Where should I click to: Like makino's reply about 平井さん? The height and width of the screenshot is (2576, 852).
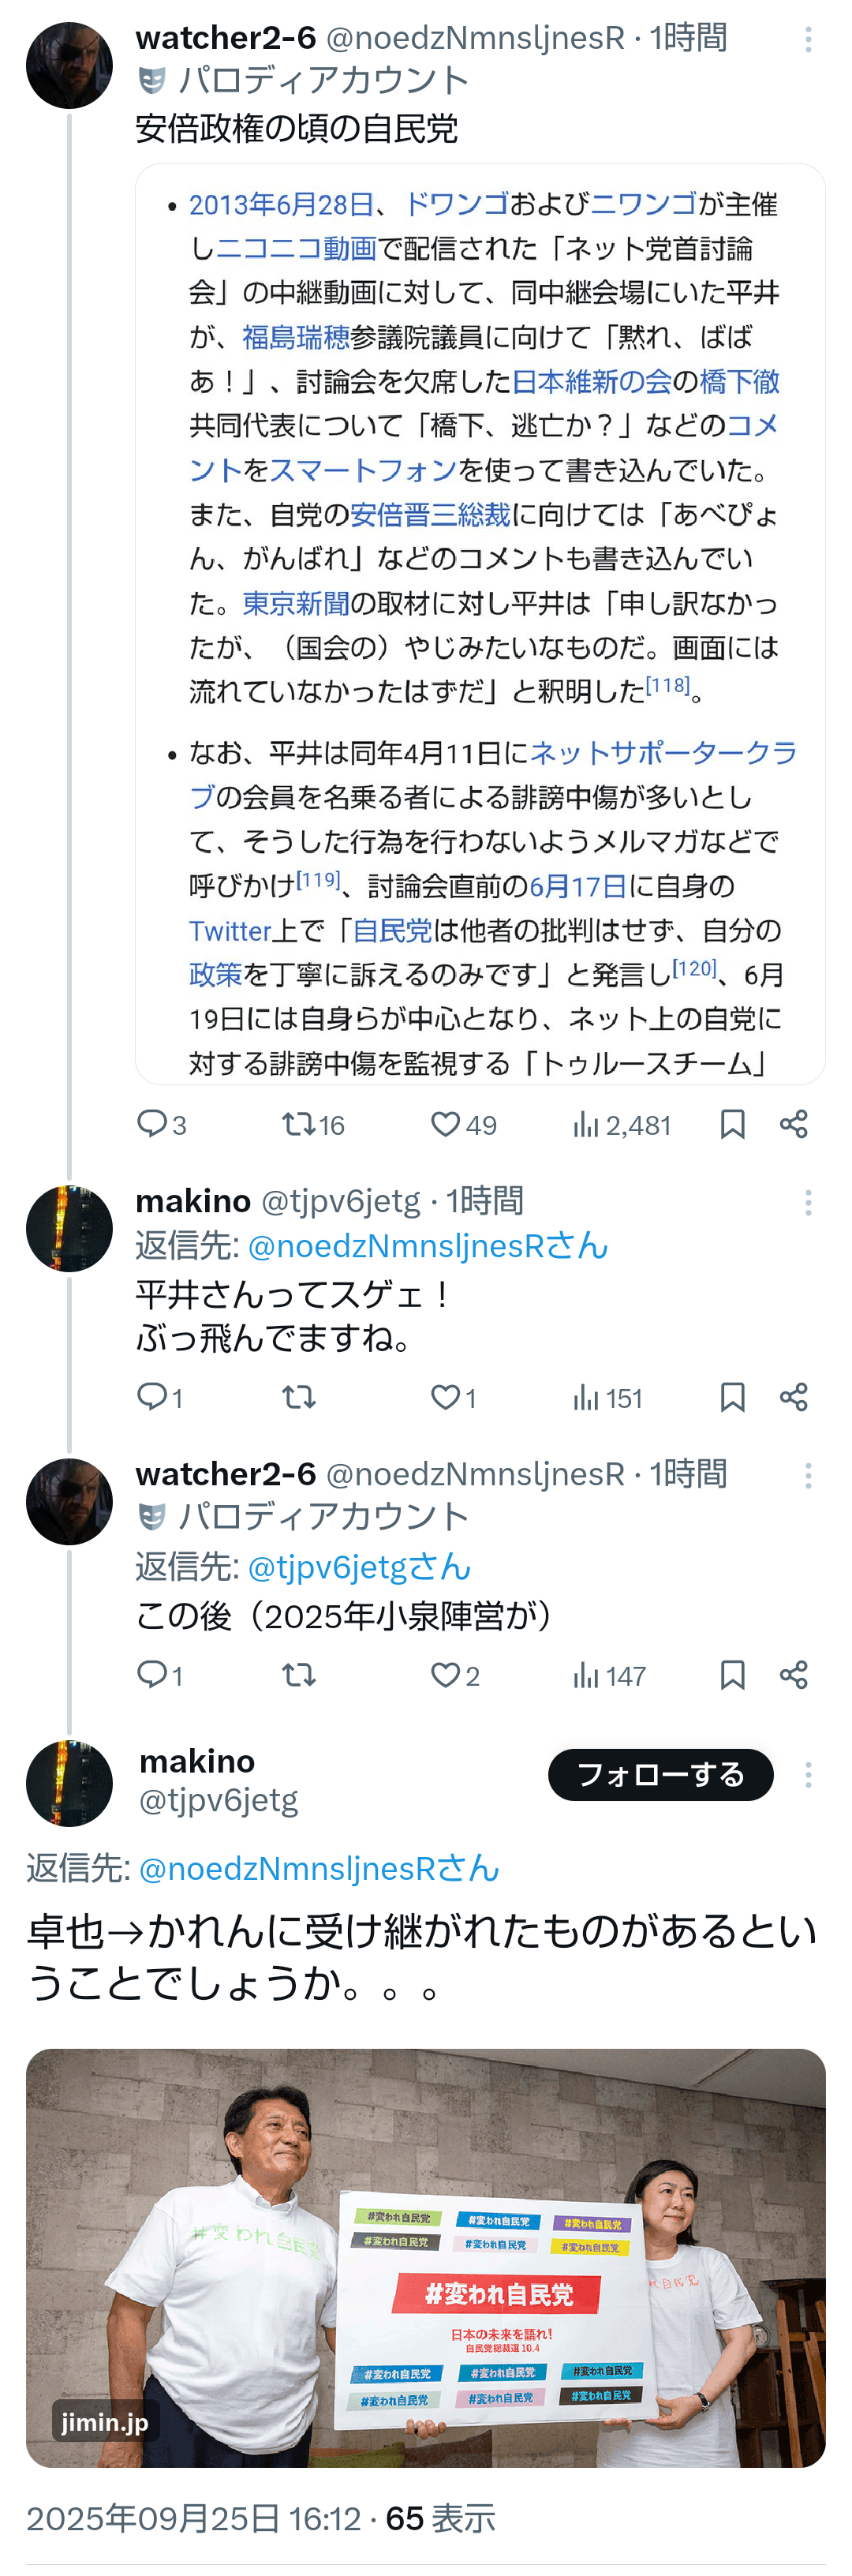click(x=445, y=1398)
